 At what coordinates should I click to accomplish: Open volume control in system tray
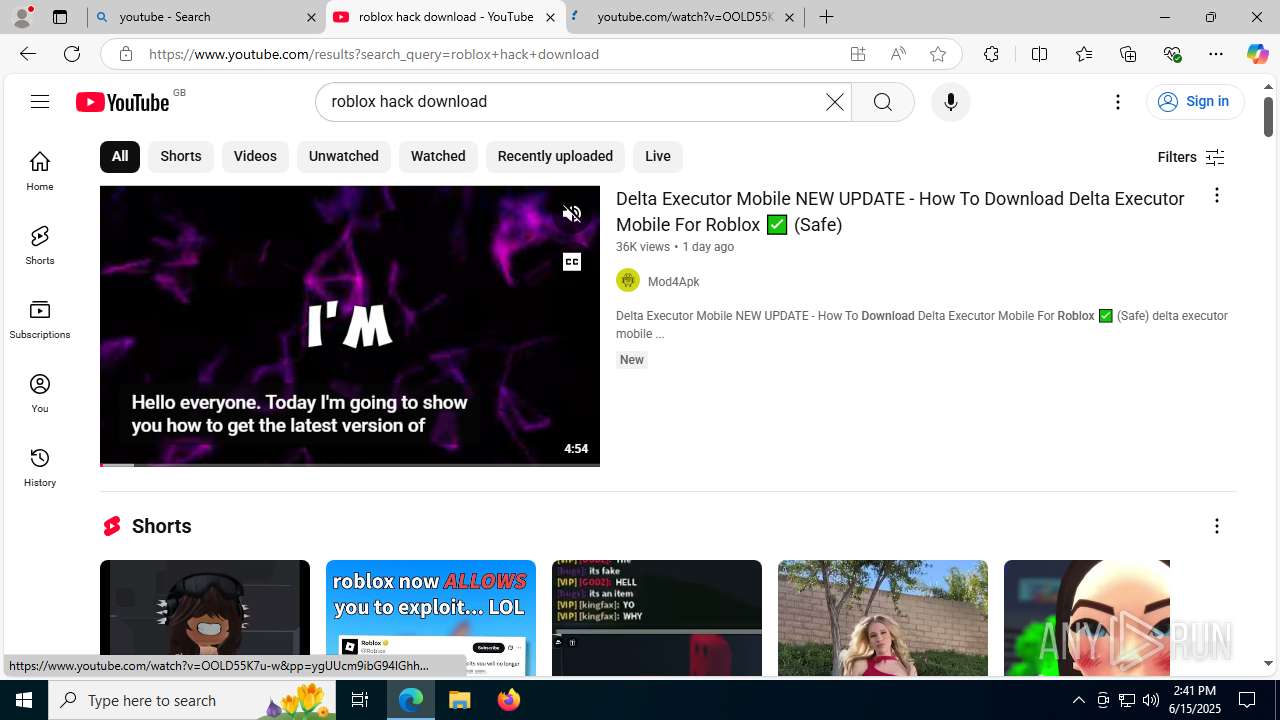(x=1150, y=700)
